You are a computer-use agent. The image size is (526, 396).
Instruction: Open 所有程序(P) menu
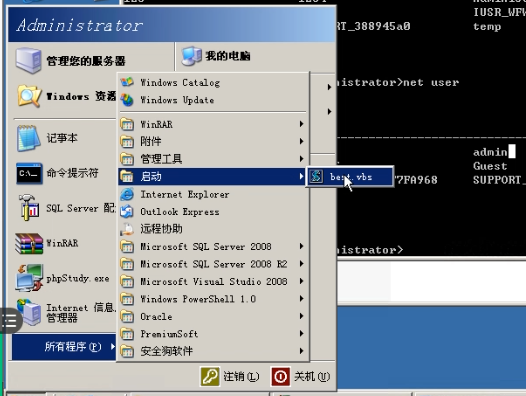tap(64, 347)
